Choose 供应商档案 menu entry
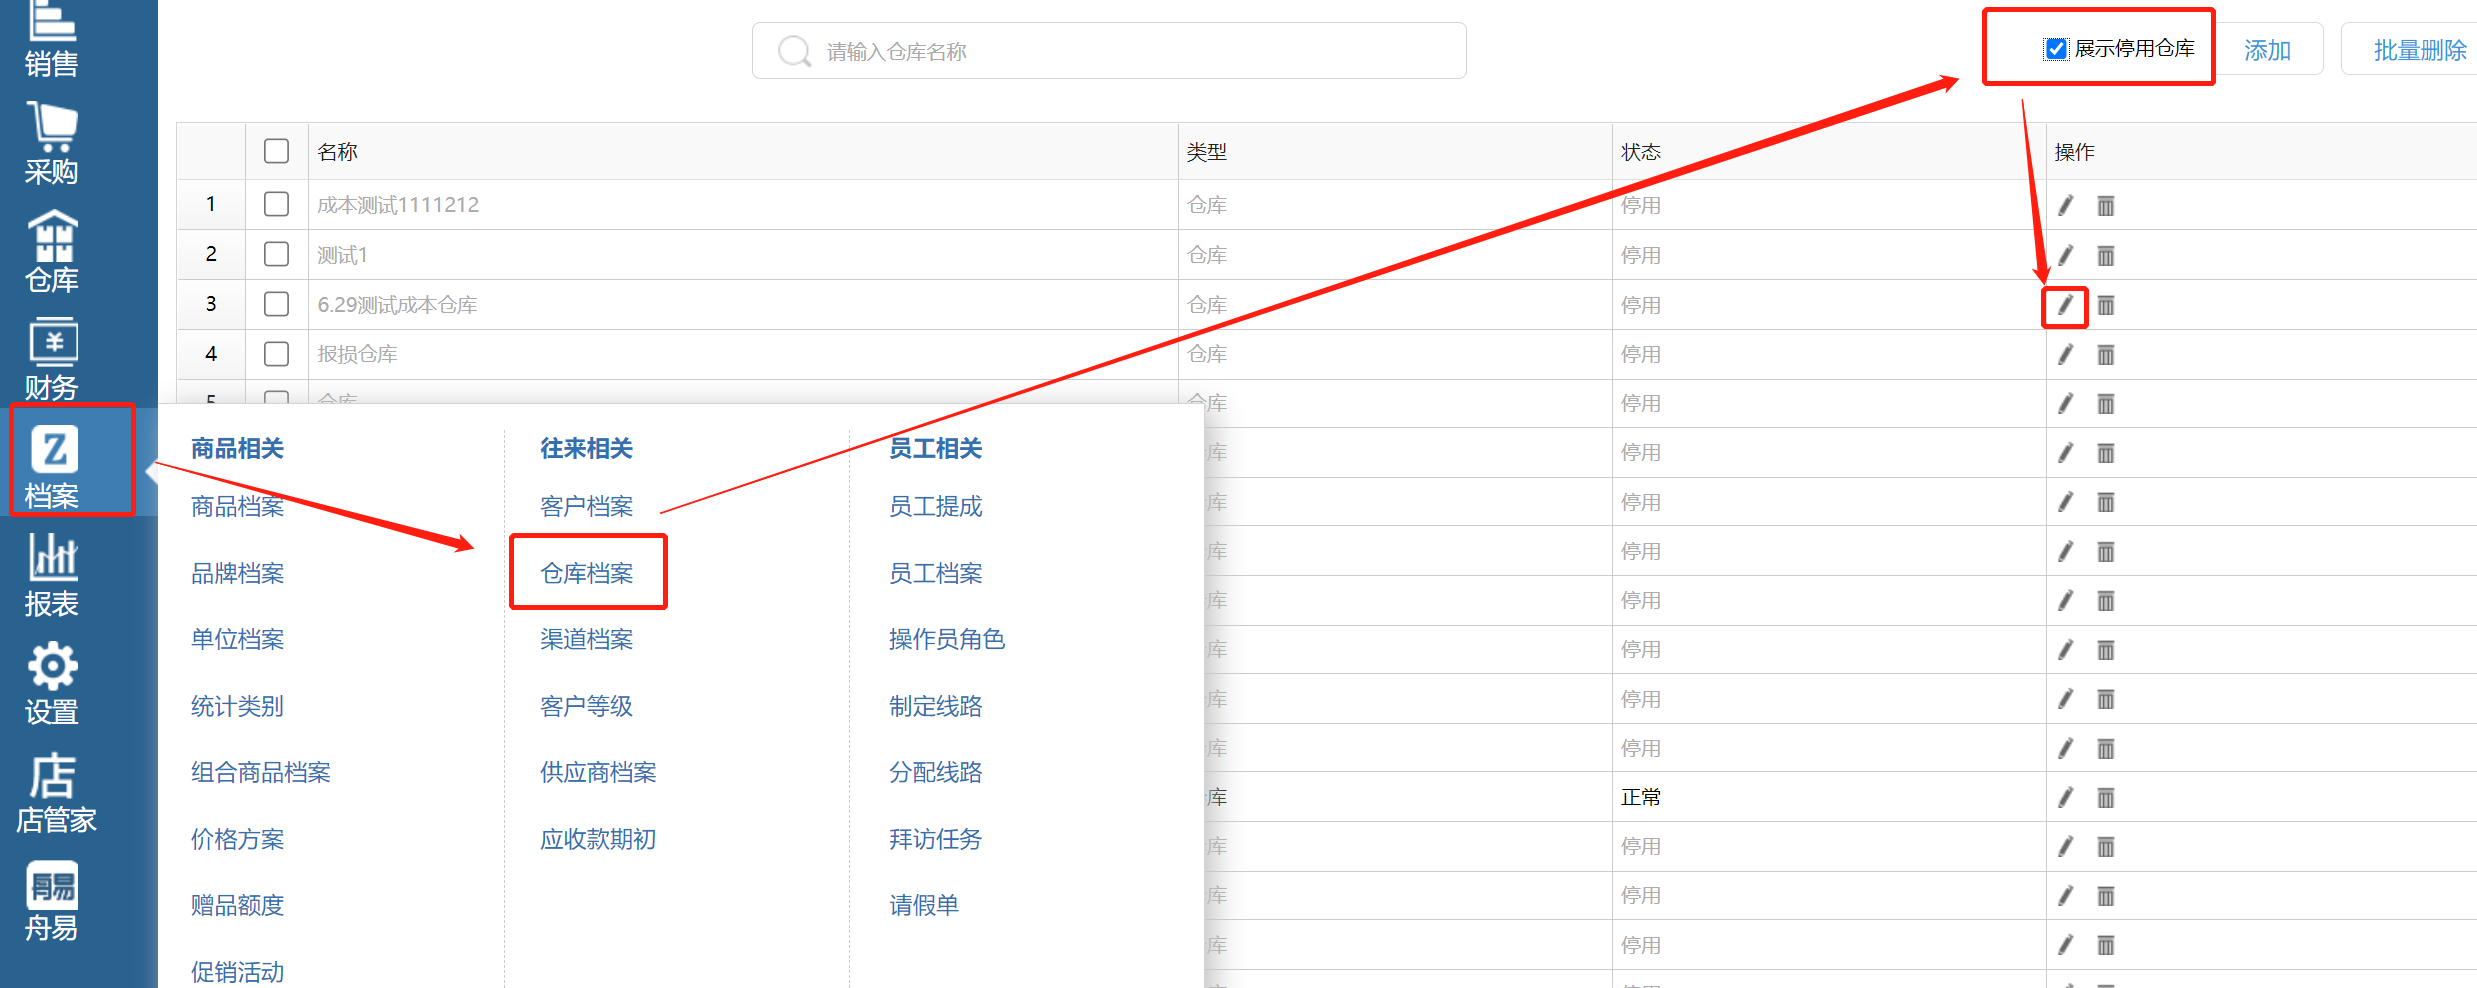Screen dimensions: 2477x988 coord(598,772)
